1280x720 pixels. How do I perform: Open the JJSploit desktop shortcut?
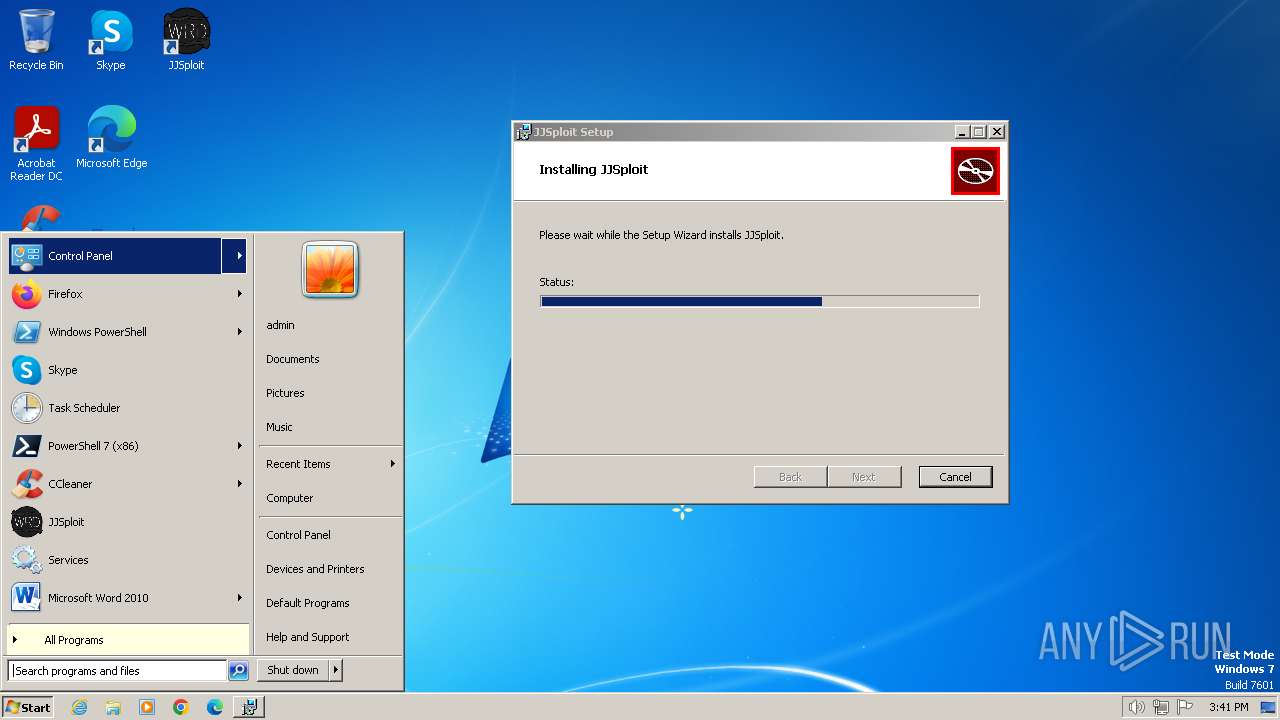point(186,40)
